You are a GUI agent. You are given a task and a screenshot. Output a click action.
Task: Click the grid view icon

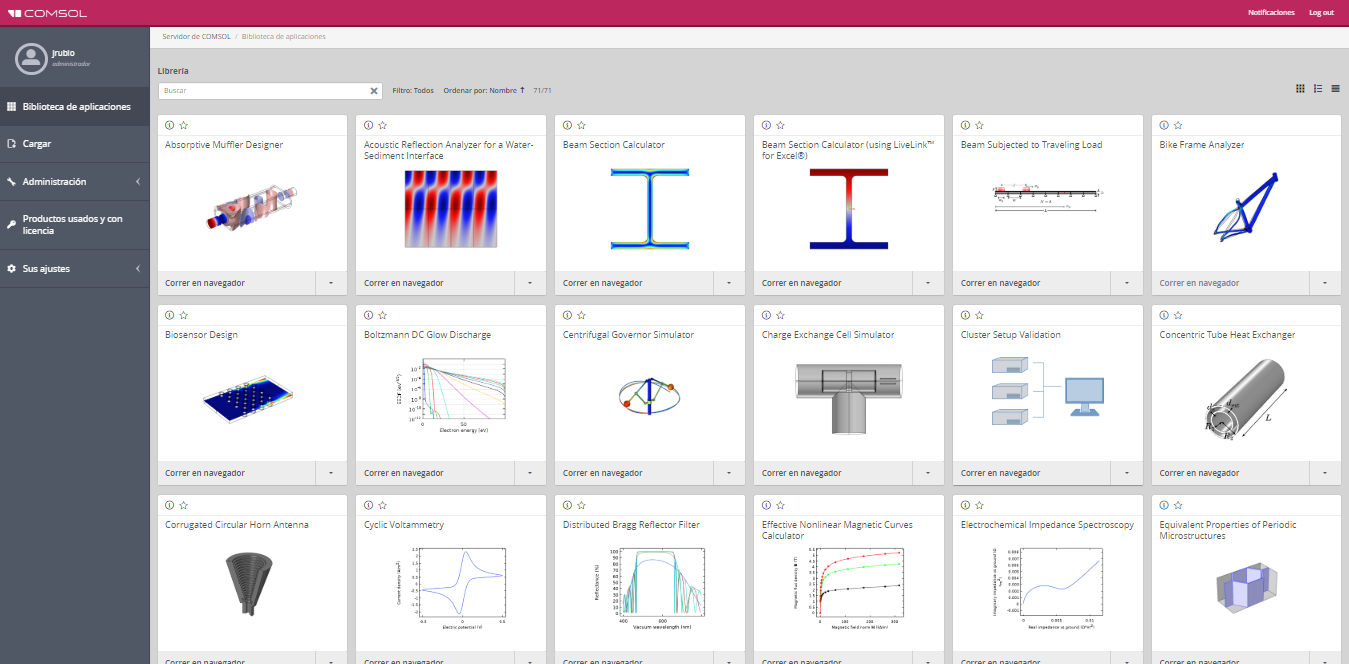click(x=1300, y=89)
